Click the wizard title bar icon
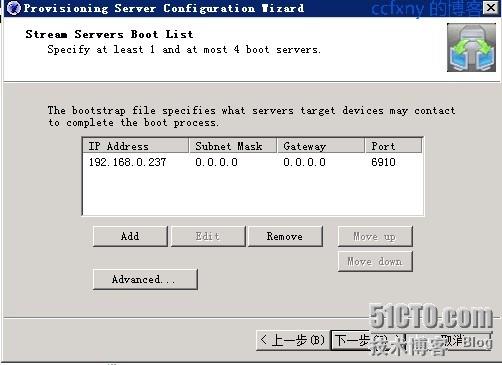Viewport: 502px width, 365px height. [13, 8]
